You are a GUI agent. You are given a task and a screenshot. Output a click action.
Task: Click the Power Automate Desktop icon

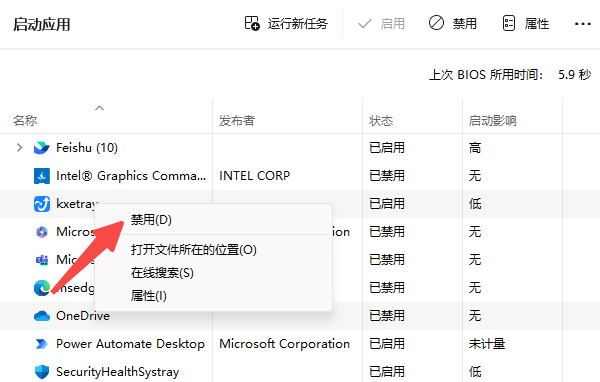click(x=42, y=344)
